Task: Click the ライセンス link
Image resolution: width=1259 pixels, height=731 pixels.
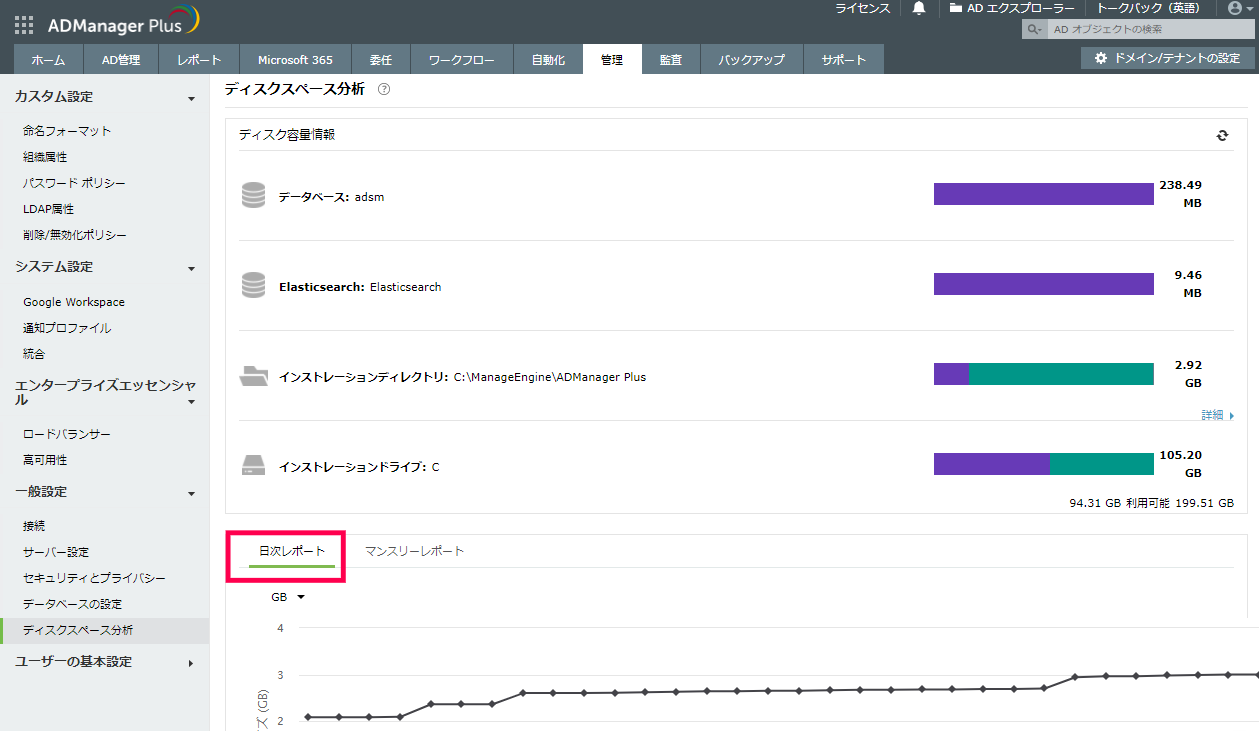Action: (862, 8)
